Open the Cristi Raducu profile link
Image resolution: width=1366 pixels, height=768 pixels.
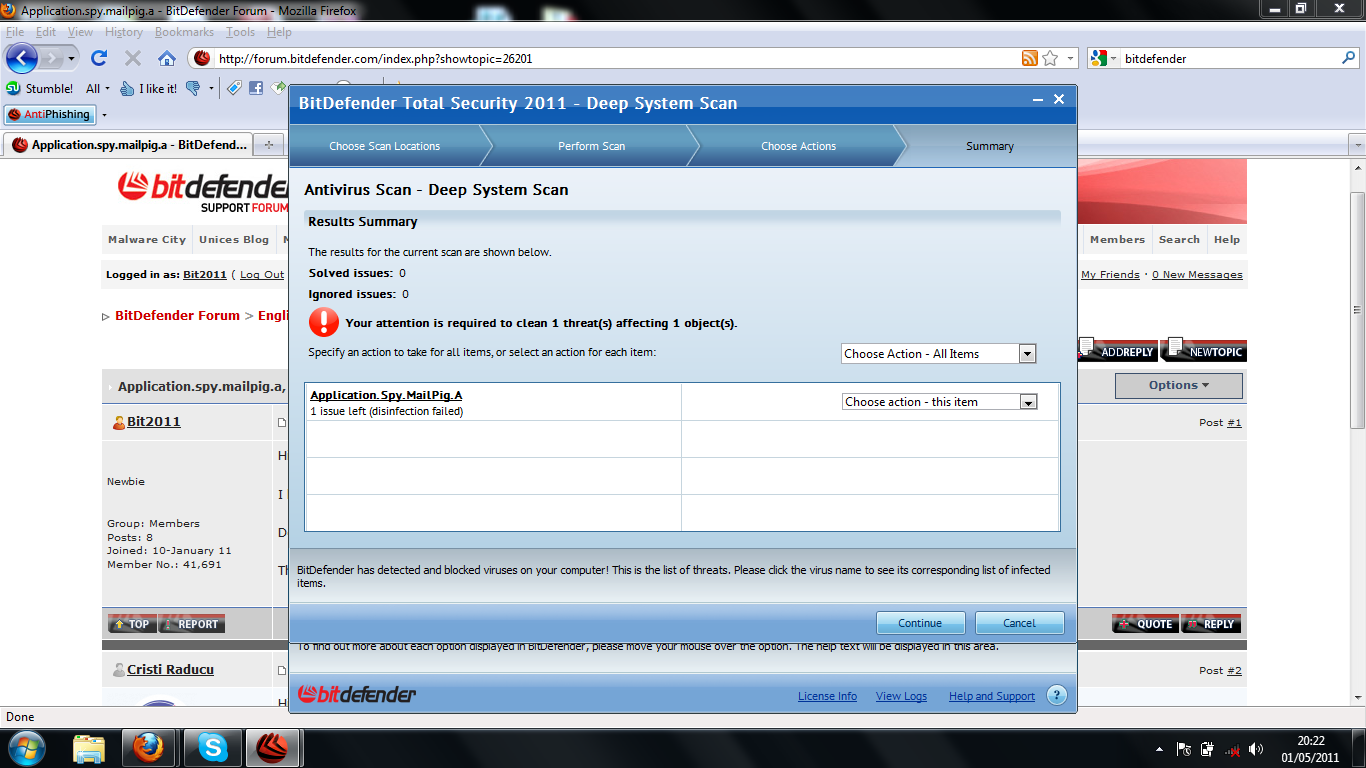[170, 670]
